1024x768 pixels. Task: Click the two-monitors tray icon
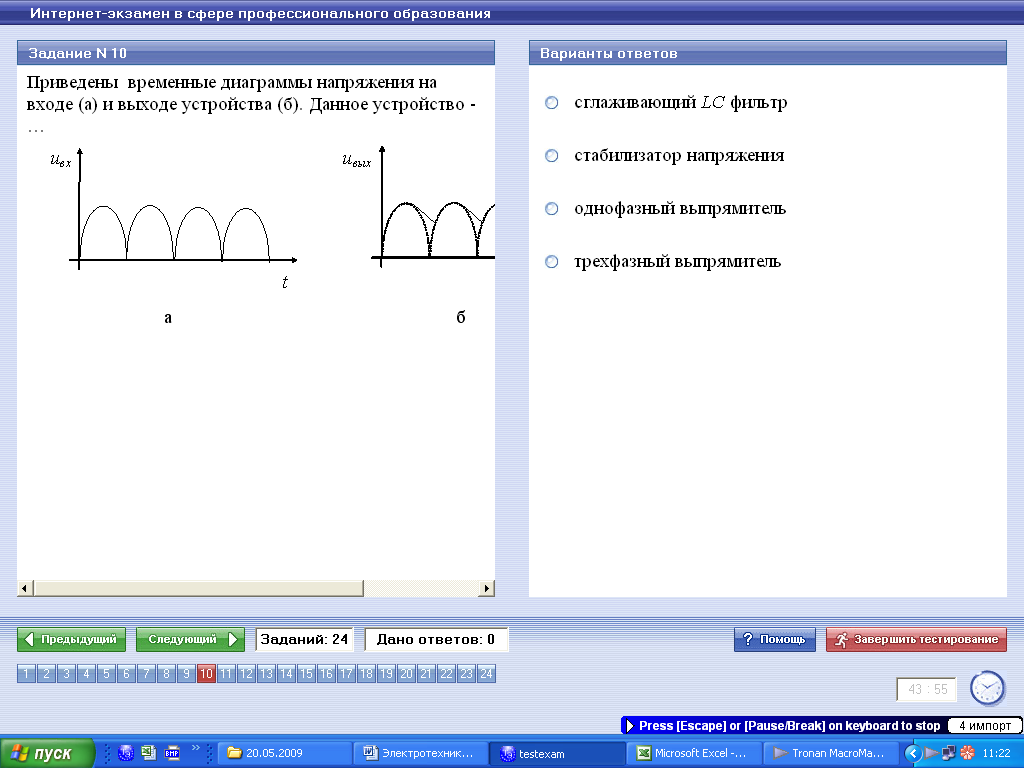point(950,754)
